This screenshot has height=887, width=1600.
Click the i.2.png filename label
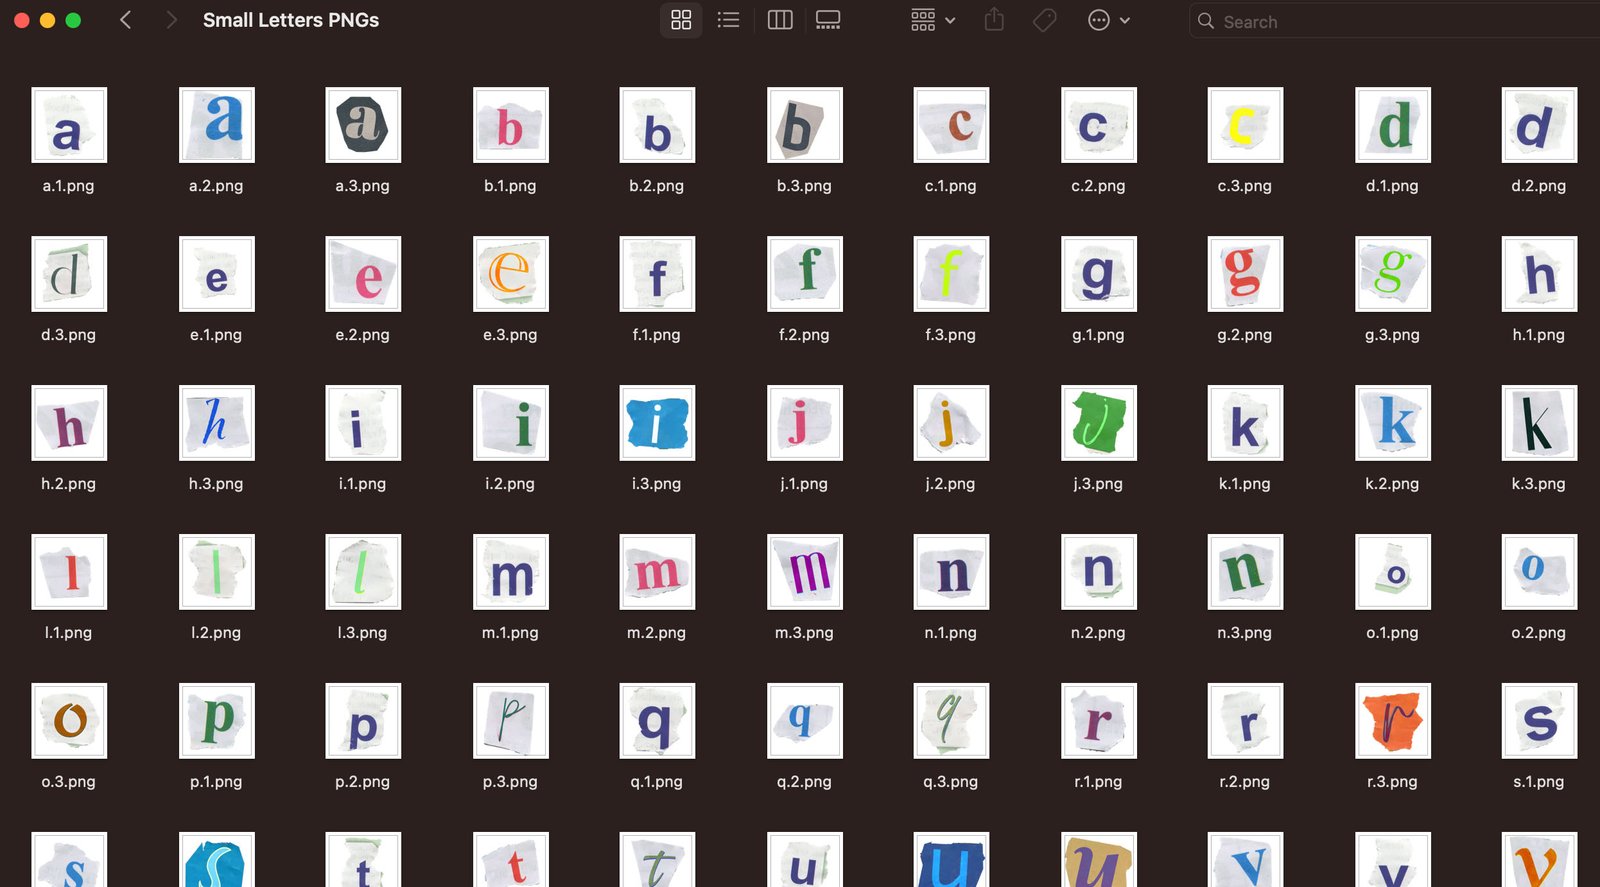[x=510, y=484]
